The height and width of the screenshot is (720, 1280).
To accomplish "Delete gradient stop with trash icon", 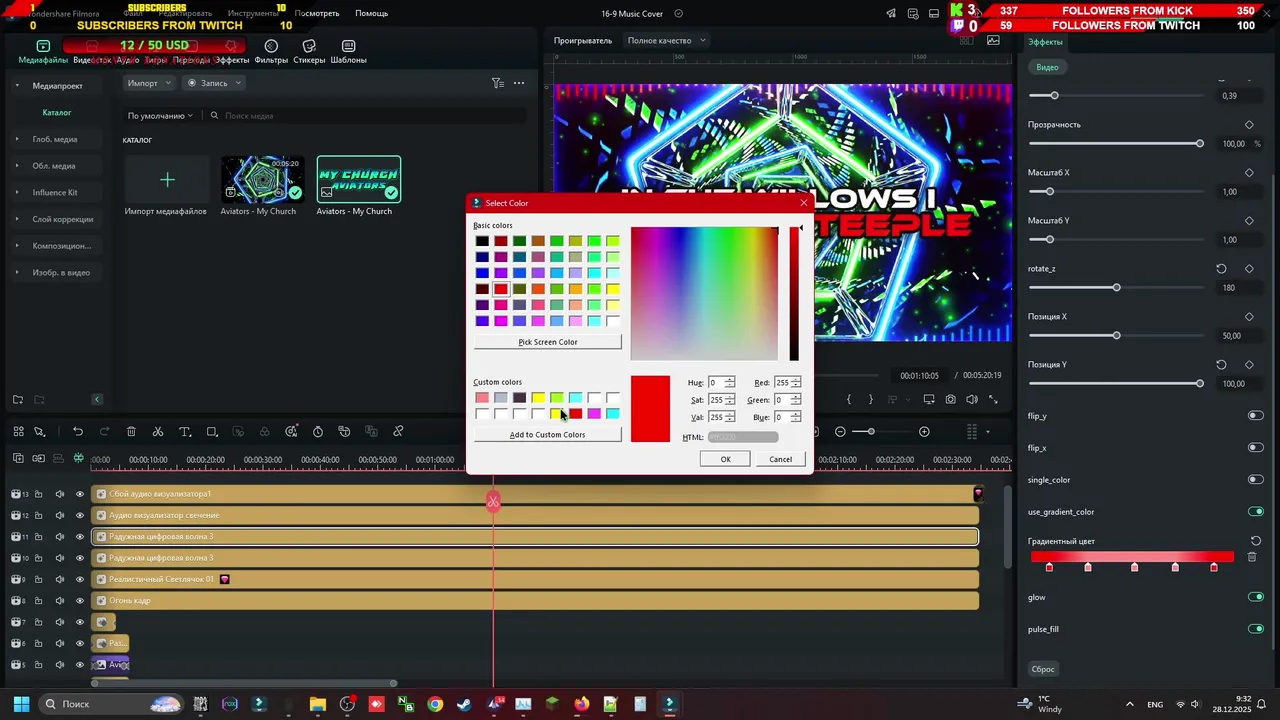I will coord(1252,557).
